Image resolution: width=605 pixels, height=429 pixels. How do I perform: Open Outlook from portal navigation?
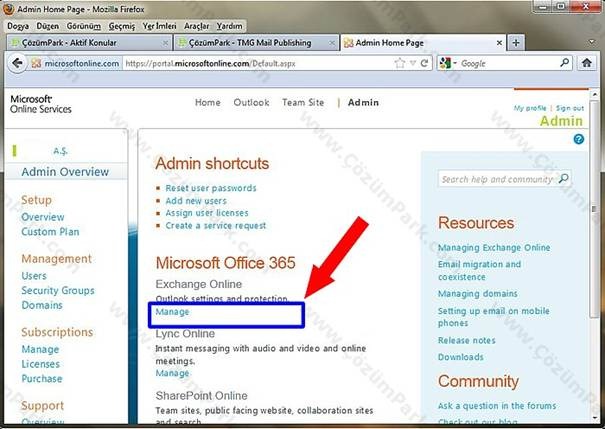[251, 103]
